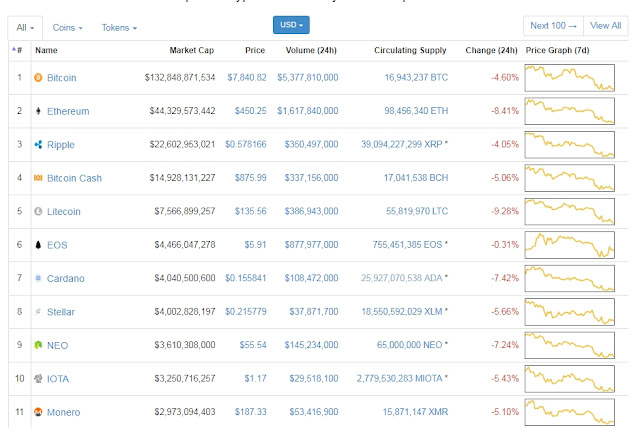
Task: Click the NEO logo icon
Action: pyautogui.click(x=38, y=345)
